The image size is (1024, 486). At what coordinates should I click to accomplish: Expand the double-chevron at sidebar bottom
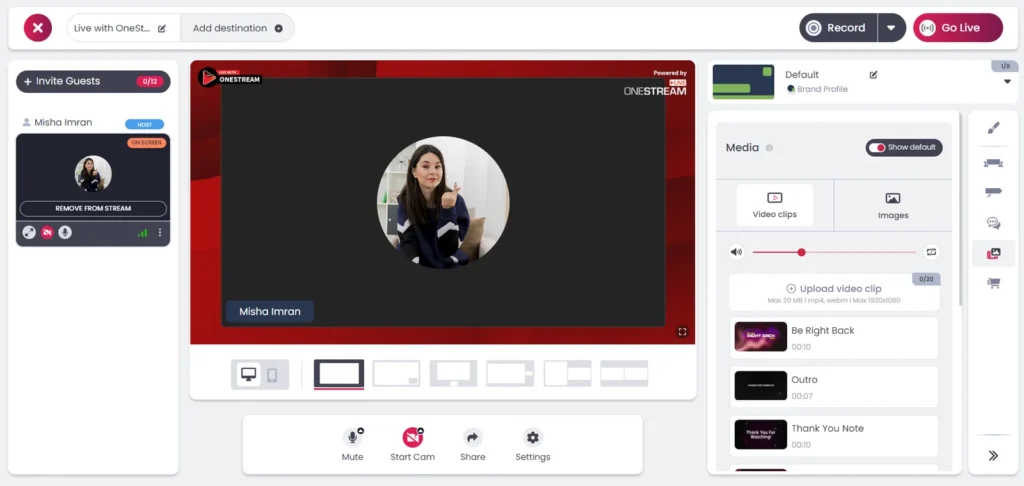[x=993, y=455]
